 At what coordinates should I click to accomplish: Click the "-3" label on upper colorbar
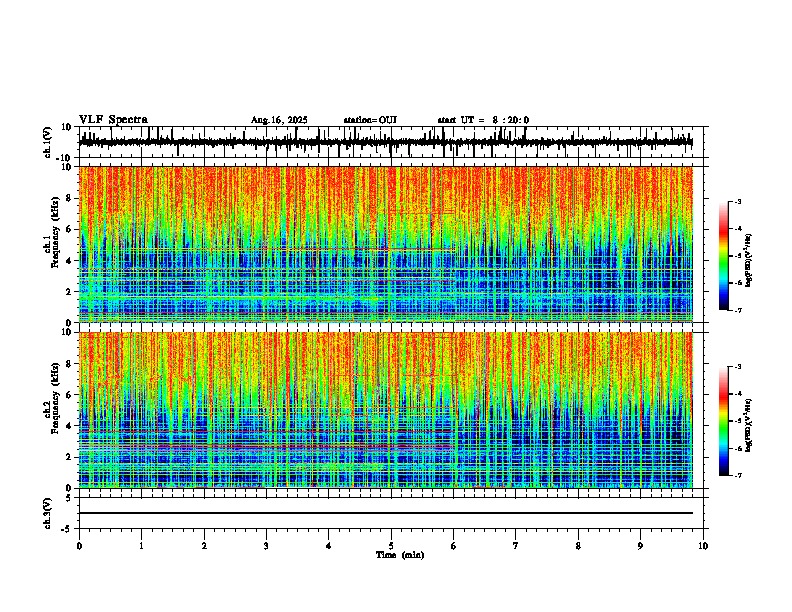coord(737,201)
